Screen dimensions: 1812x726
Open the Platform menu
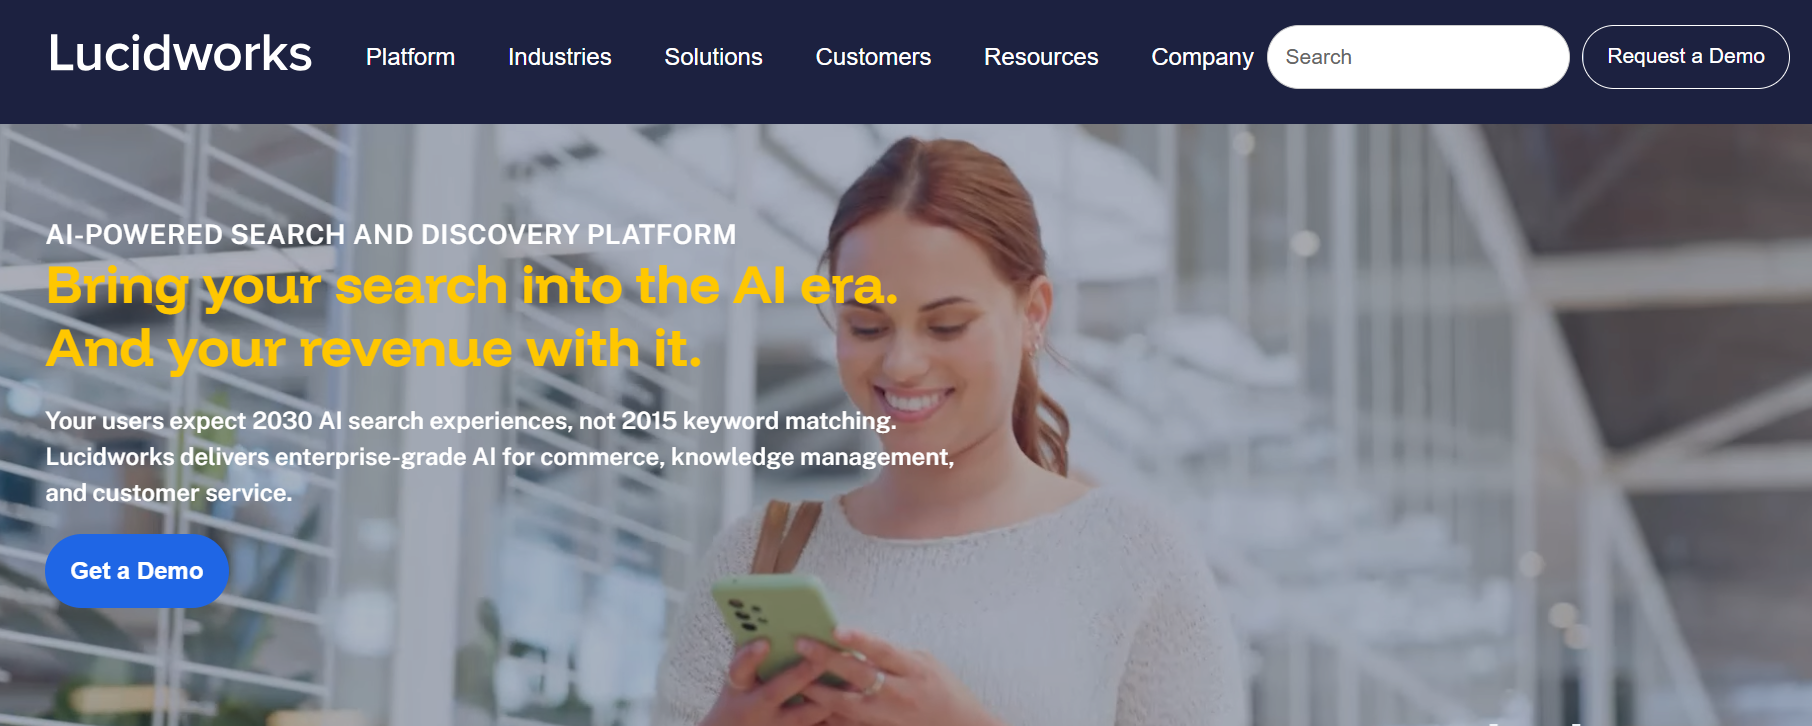pos(410,57)
